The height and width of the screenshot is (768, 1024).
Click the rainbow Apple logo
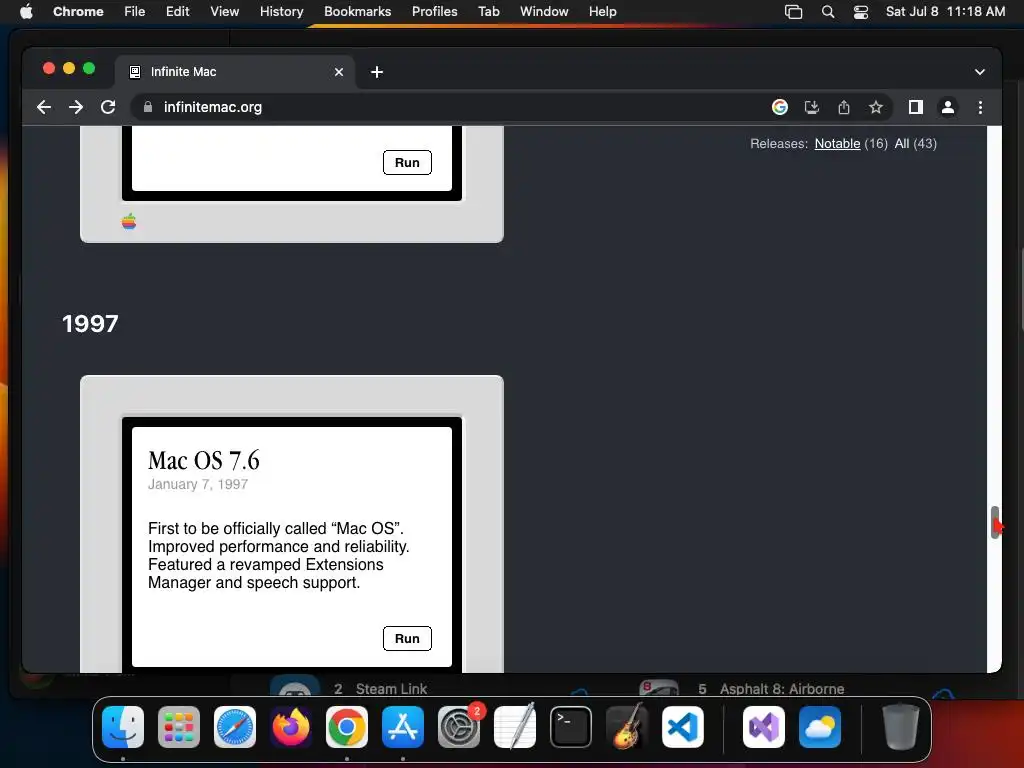(x=129, y=222)
